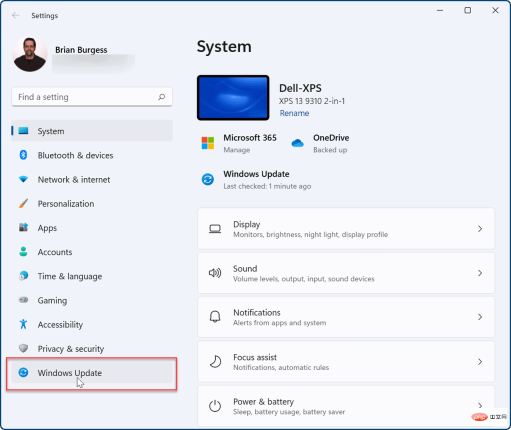This screenshot has width=511, height=430.
Task: Click the Windows Update icon in header
Action: (x=208, y=179)
